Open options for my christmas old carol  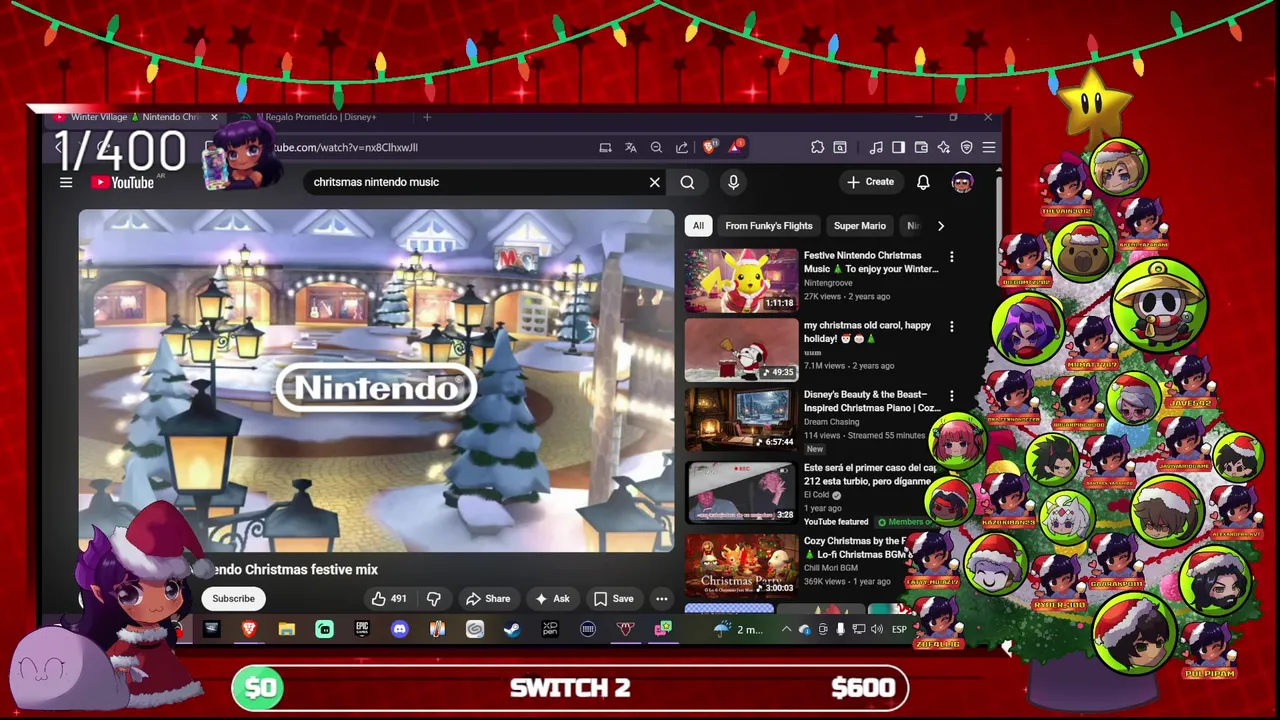[x=952, y=327]
